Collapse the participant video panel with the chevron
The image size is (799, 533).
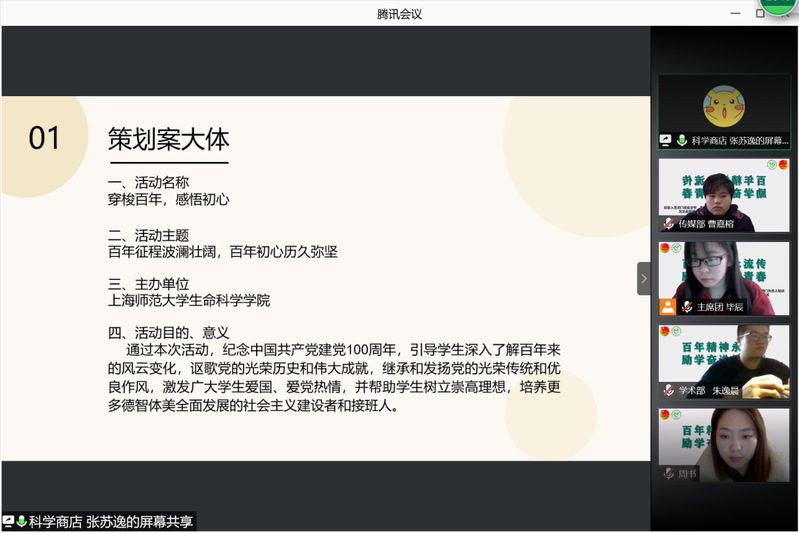(644, 279)
